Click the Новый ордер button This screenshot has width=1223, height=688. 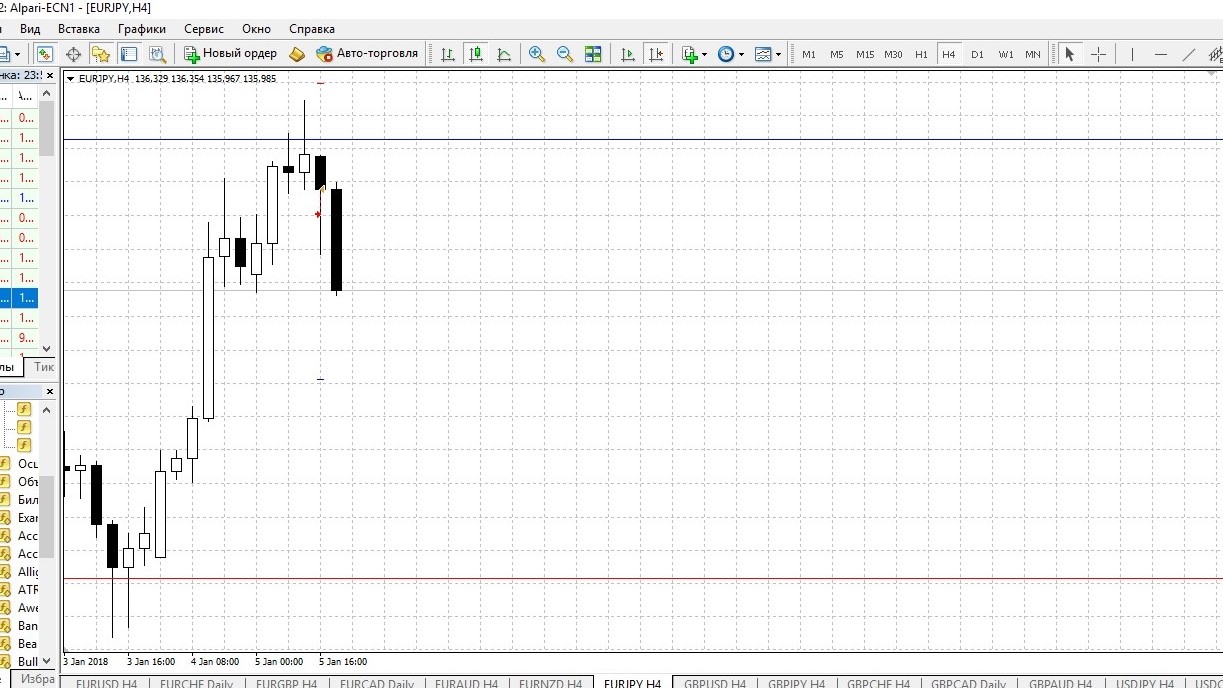231,54
